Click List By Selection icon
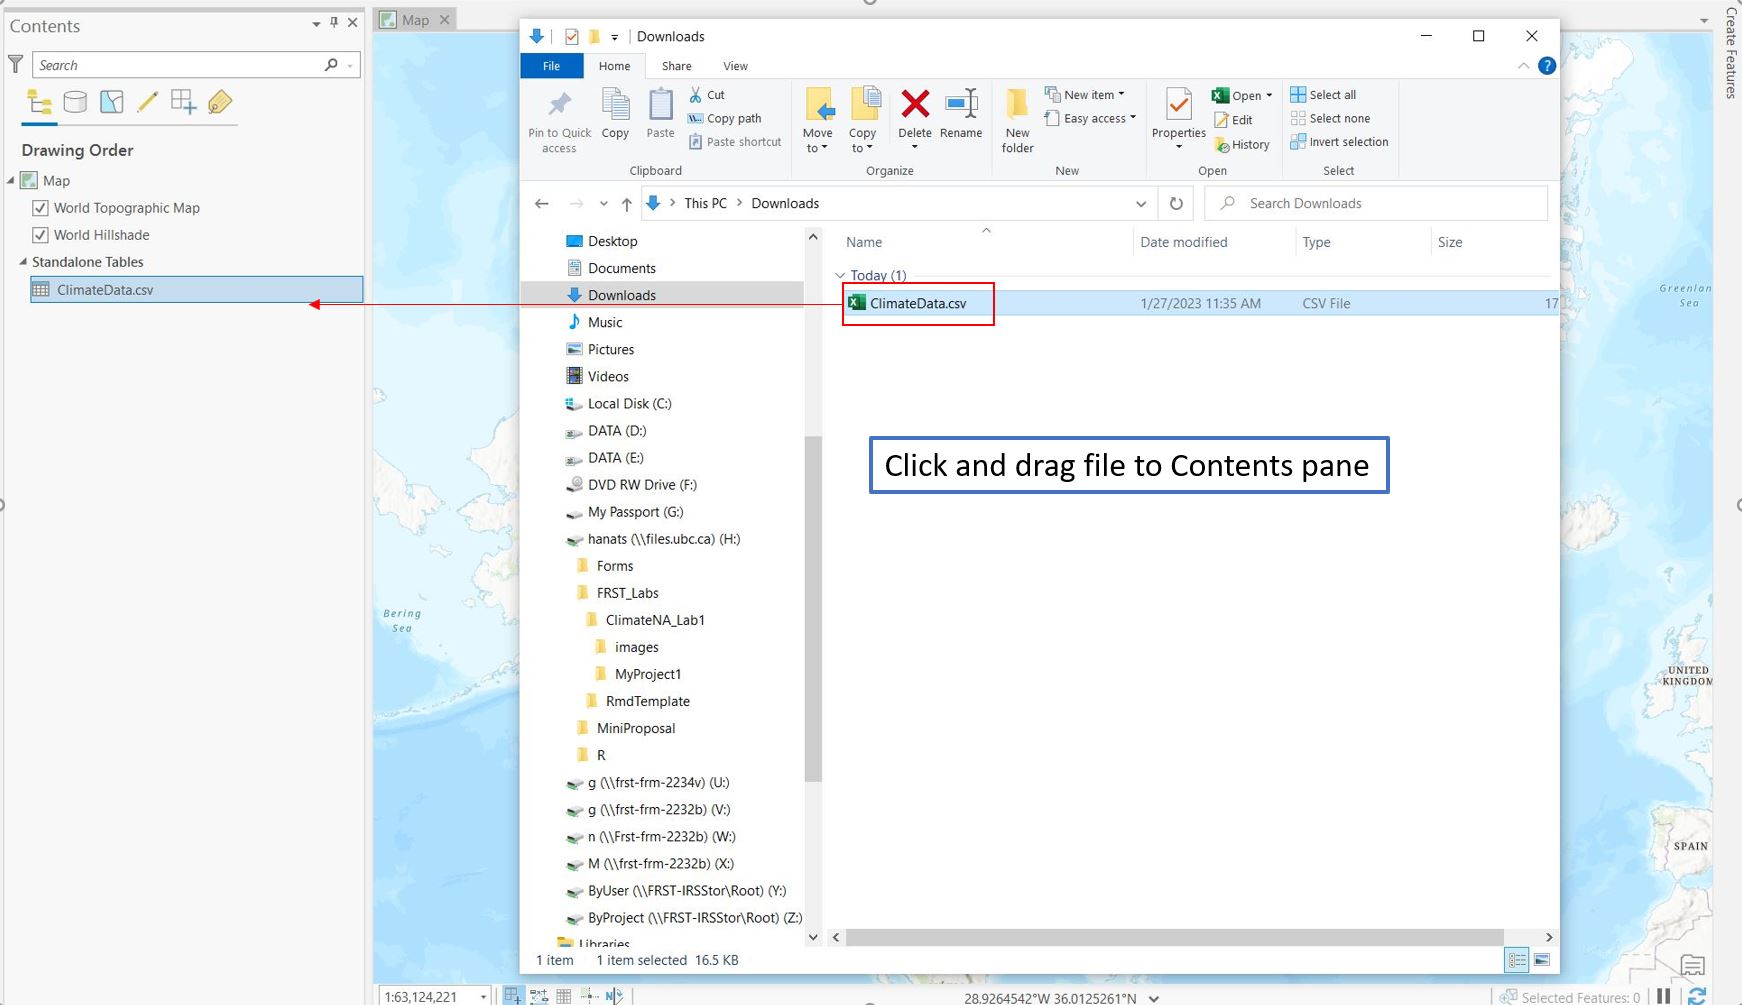Image resolution: width=1742 pixels, height=1005 pixels. pos(112,102)
